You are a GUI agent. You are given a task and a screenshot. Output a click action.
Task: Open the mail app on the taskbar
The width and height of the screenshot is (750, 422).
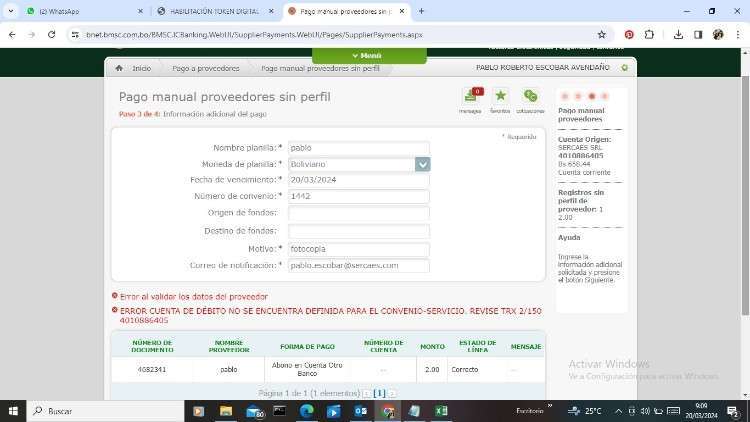[x=254, y=411]
